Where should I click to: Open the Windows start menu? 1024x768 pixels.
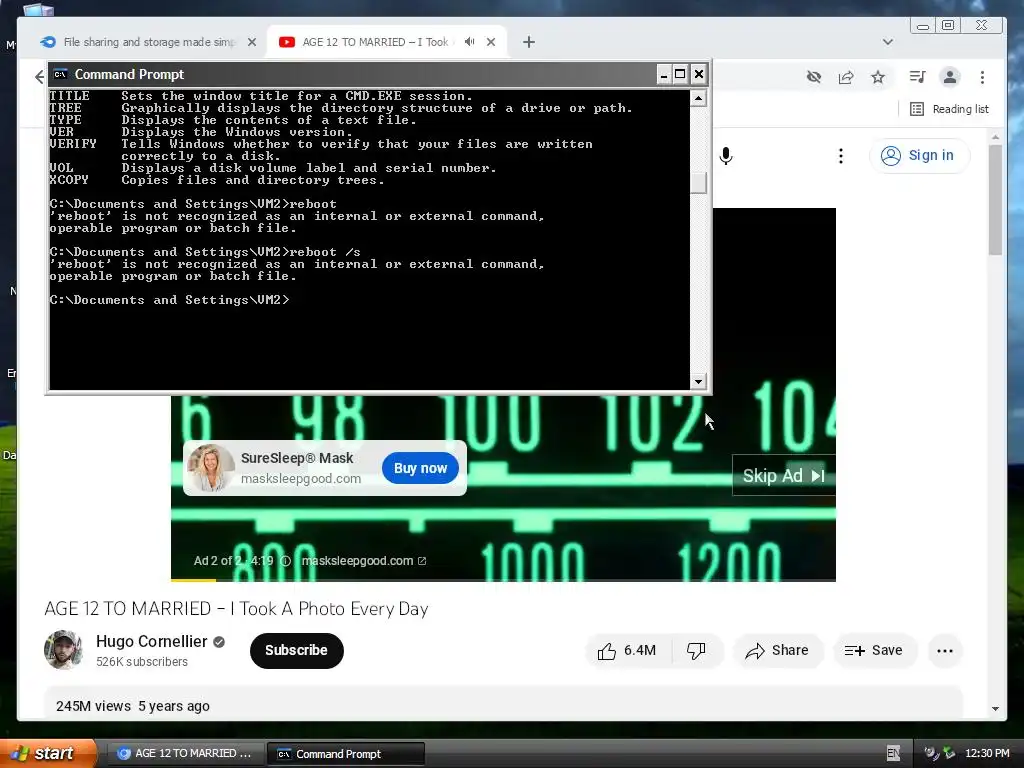[47, 754]
